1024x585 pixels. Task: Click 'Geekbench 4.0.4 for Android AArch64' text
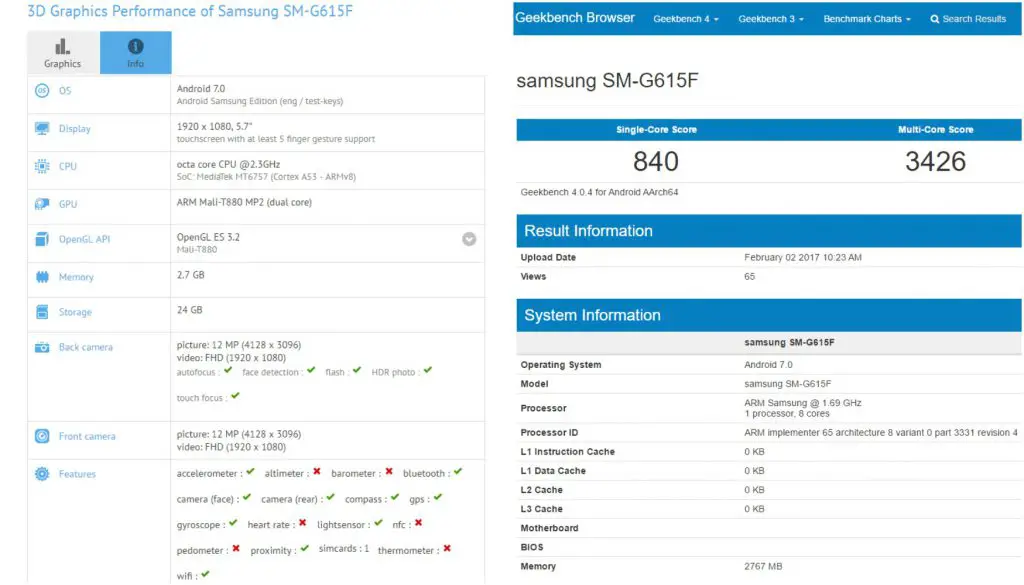[x=599, y=192]
